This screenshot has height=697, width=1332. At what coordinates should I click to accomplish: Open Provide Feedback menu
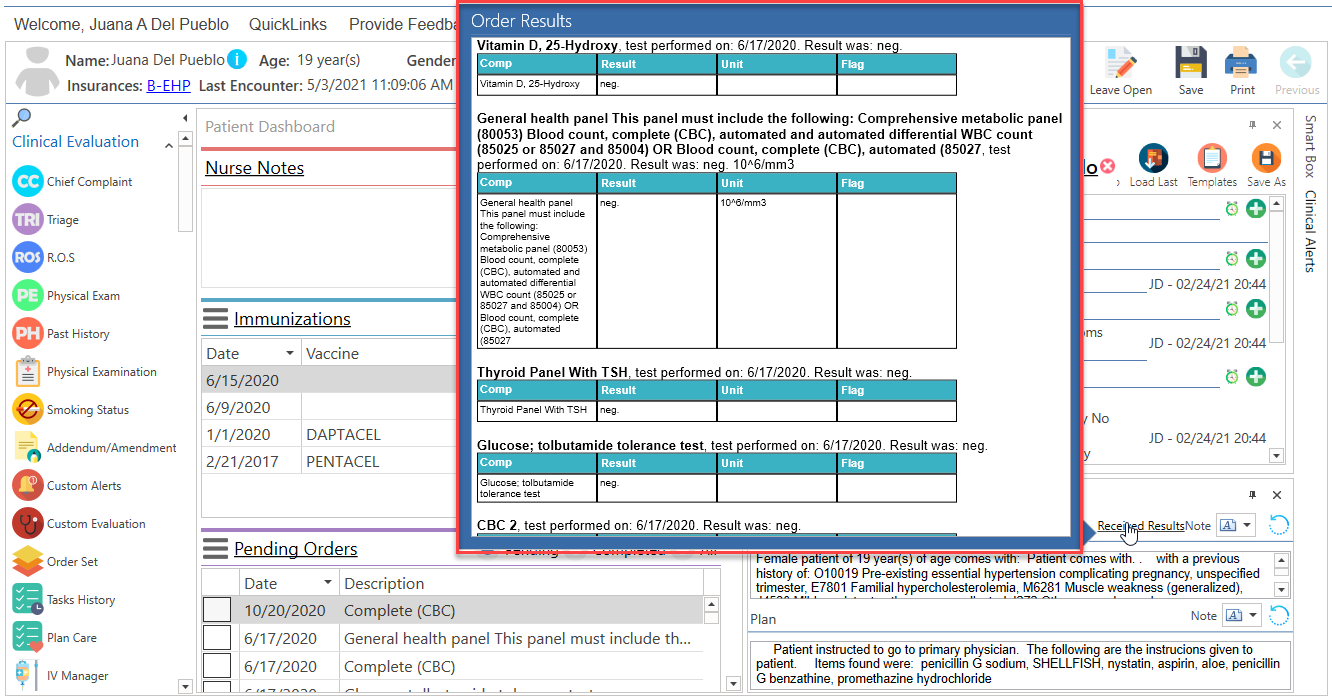404,24
